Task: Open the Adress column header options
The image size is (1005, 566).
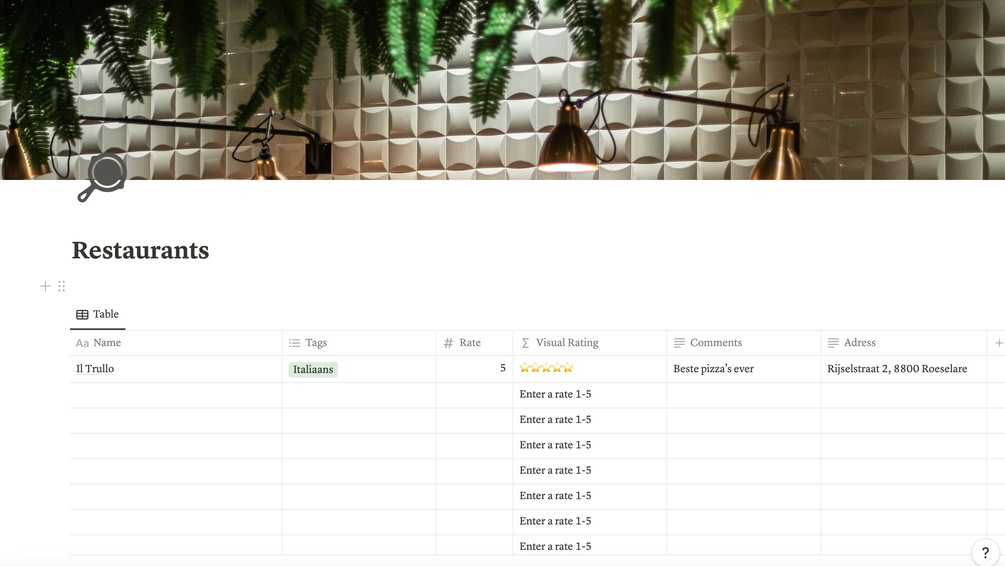Action: tap(904, 343)
